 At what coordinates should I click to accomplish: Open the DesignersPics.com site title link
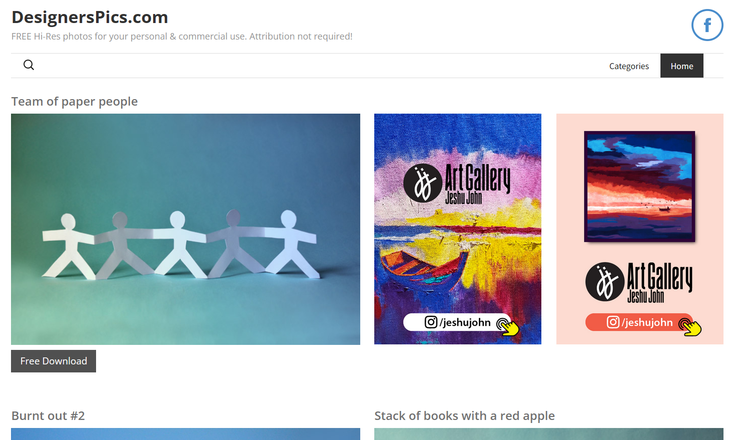tap(90, 17)
